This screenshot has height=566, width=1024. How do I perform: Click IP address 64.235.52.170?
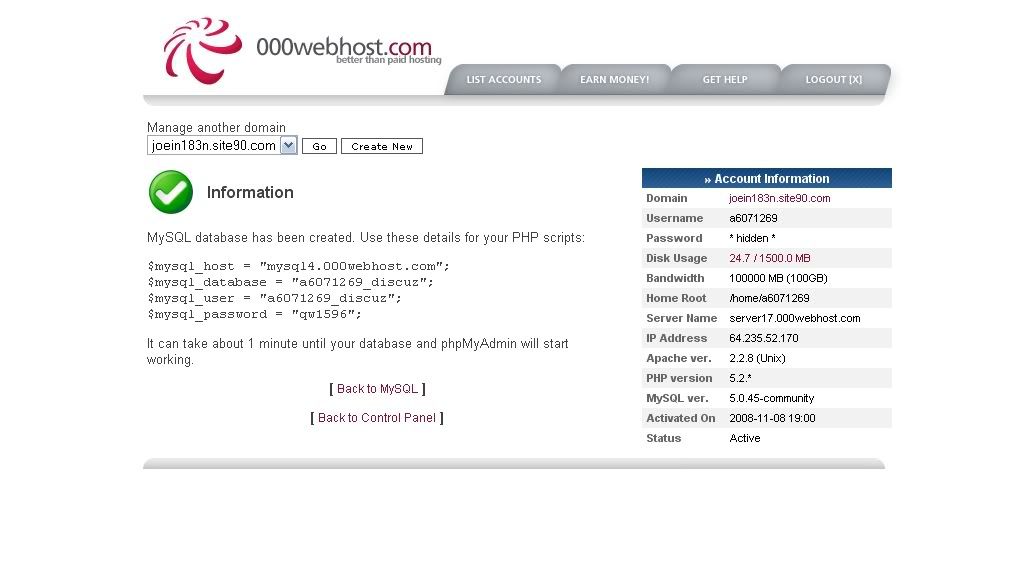click(x=763, y=338)
